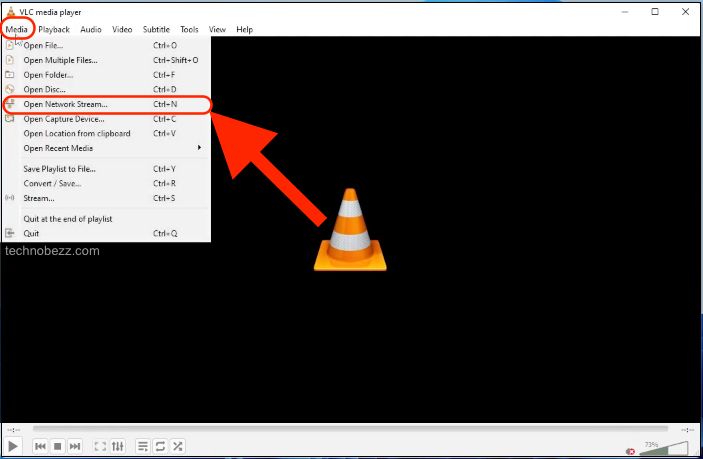Open the Tools menu
Screen dimensions: 703x459
tap(189, 29)
